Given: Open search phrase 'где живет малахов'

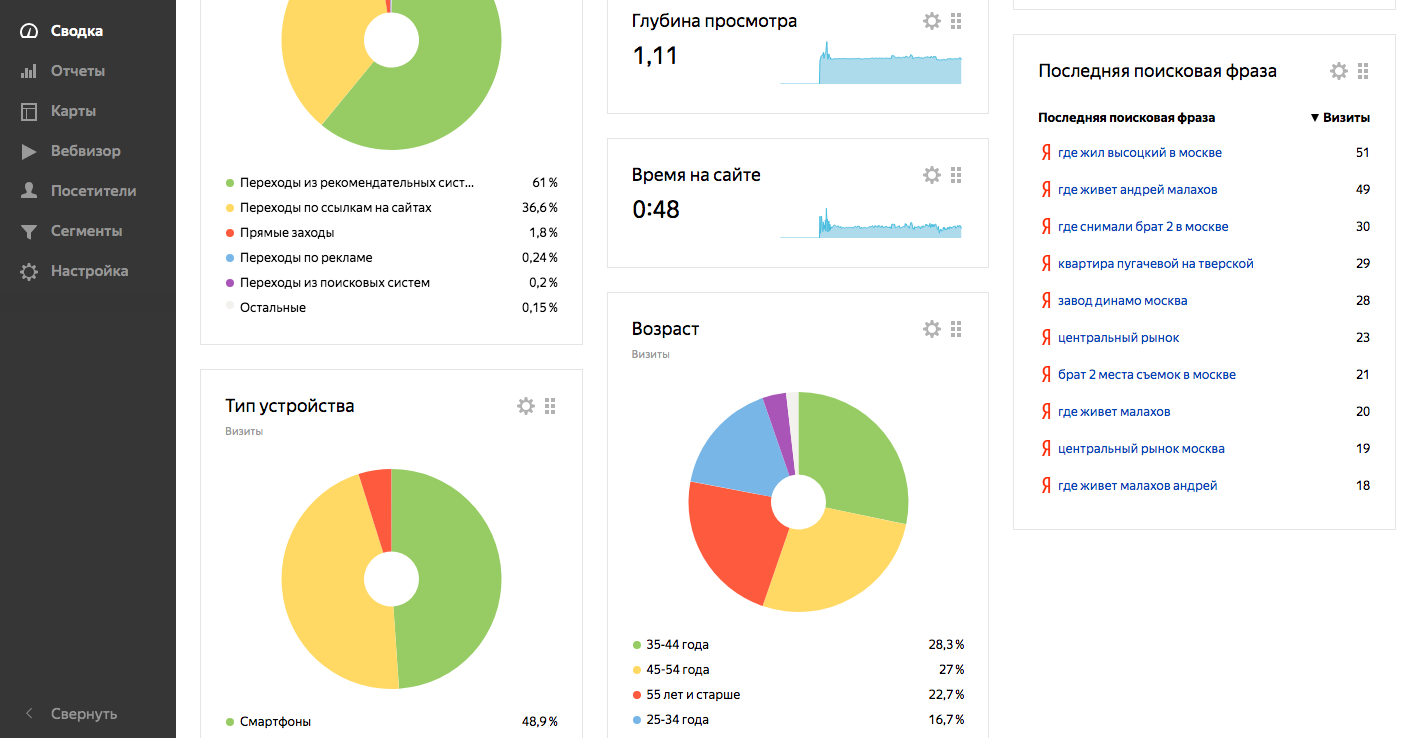Looking at the screenshot, I should [x=1114, y=412].
